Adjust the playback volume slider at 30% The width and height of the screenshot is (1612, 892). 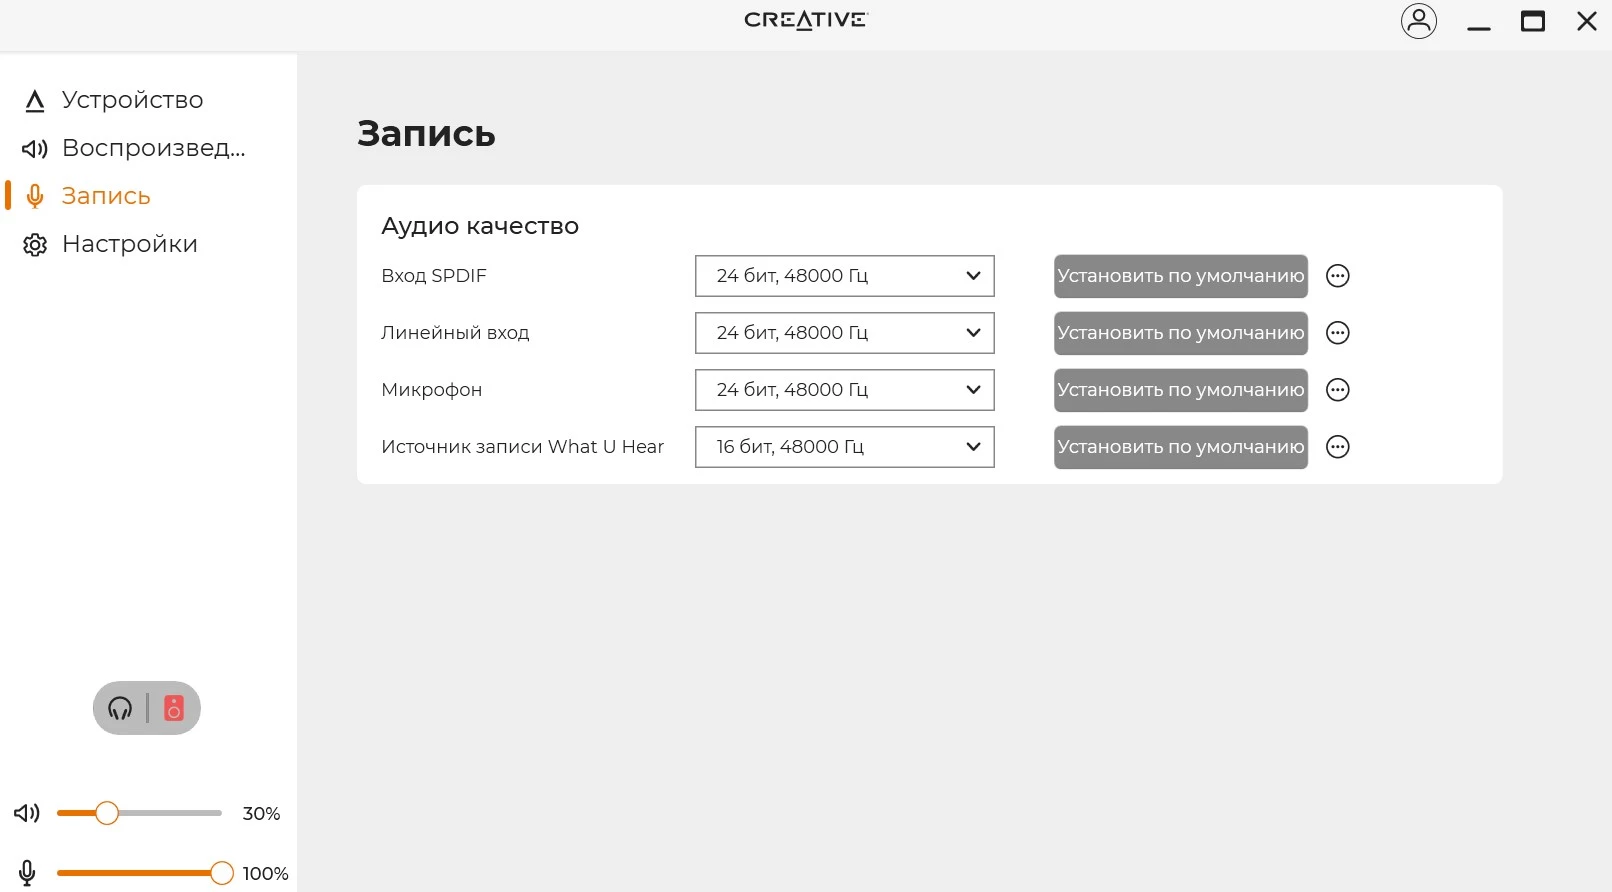point(107,813)
